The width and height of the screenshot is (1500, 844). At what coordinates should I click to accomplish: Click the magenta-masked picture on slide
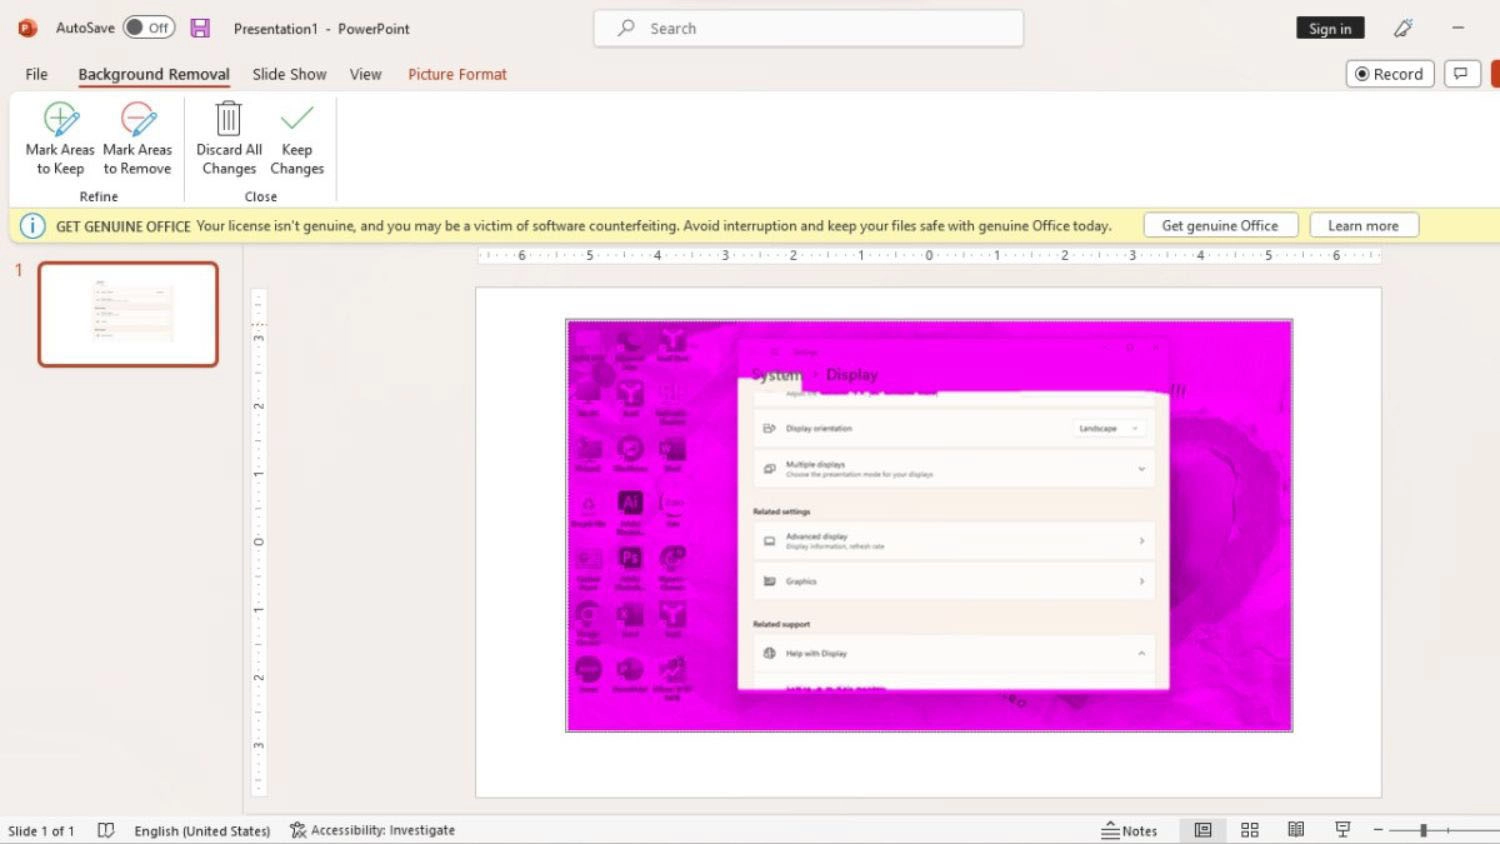929,526
